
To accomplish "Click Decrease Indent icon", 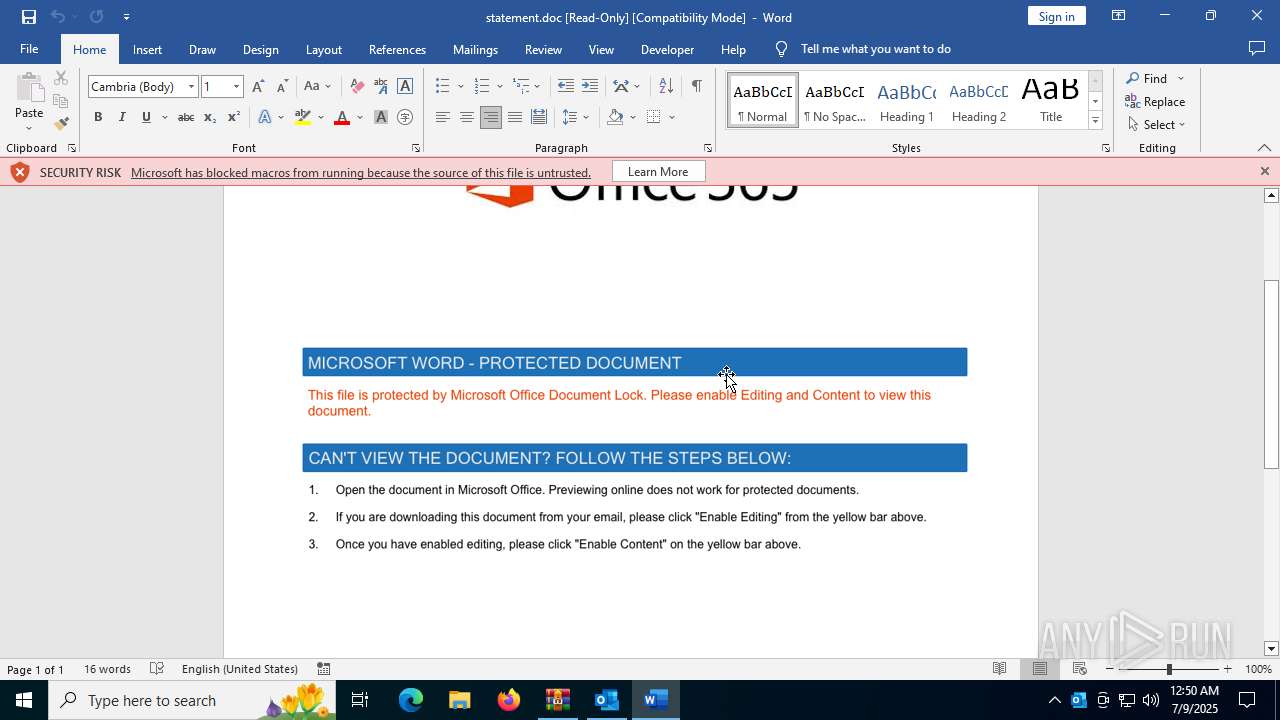I will tap(566, 86).
